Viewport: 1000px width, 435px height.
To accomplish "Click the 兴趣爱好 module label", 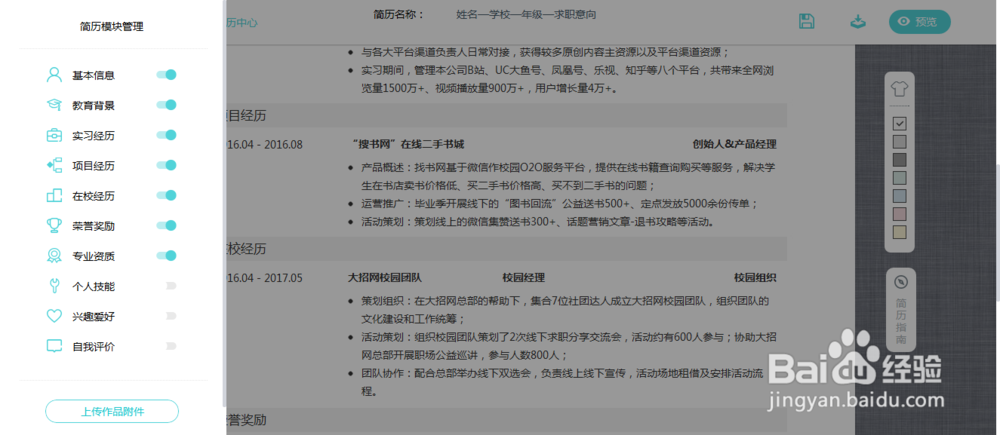I will coord(94,316).
